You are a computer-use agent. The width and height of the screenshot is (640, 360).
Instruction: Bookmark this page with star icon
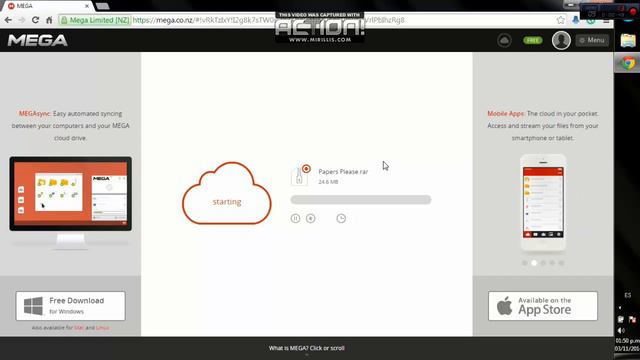coord(561,20)
